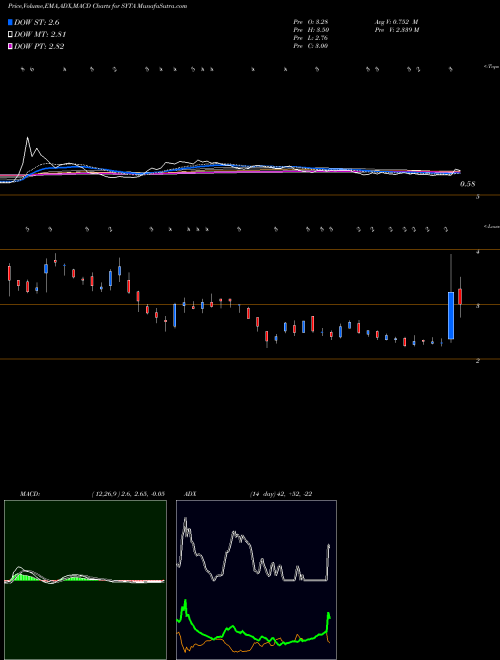Click the 'DOW MT: 2.81' legend label
This screenshot has width=500, height=660.
(40, 34)
